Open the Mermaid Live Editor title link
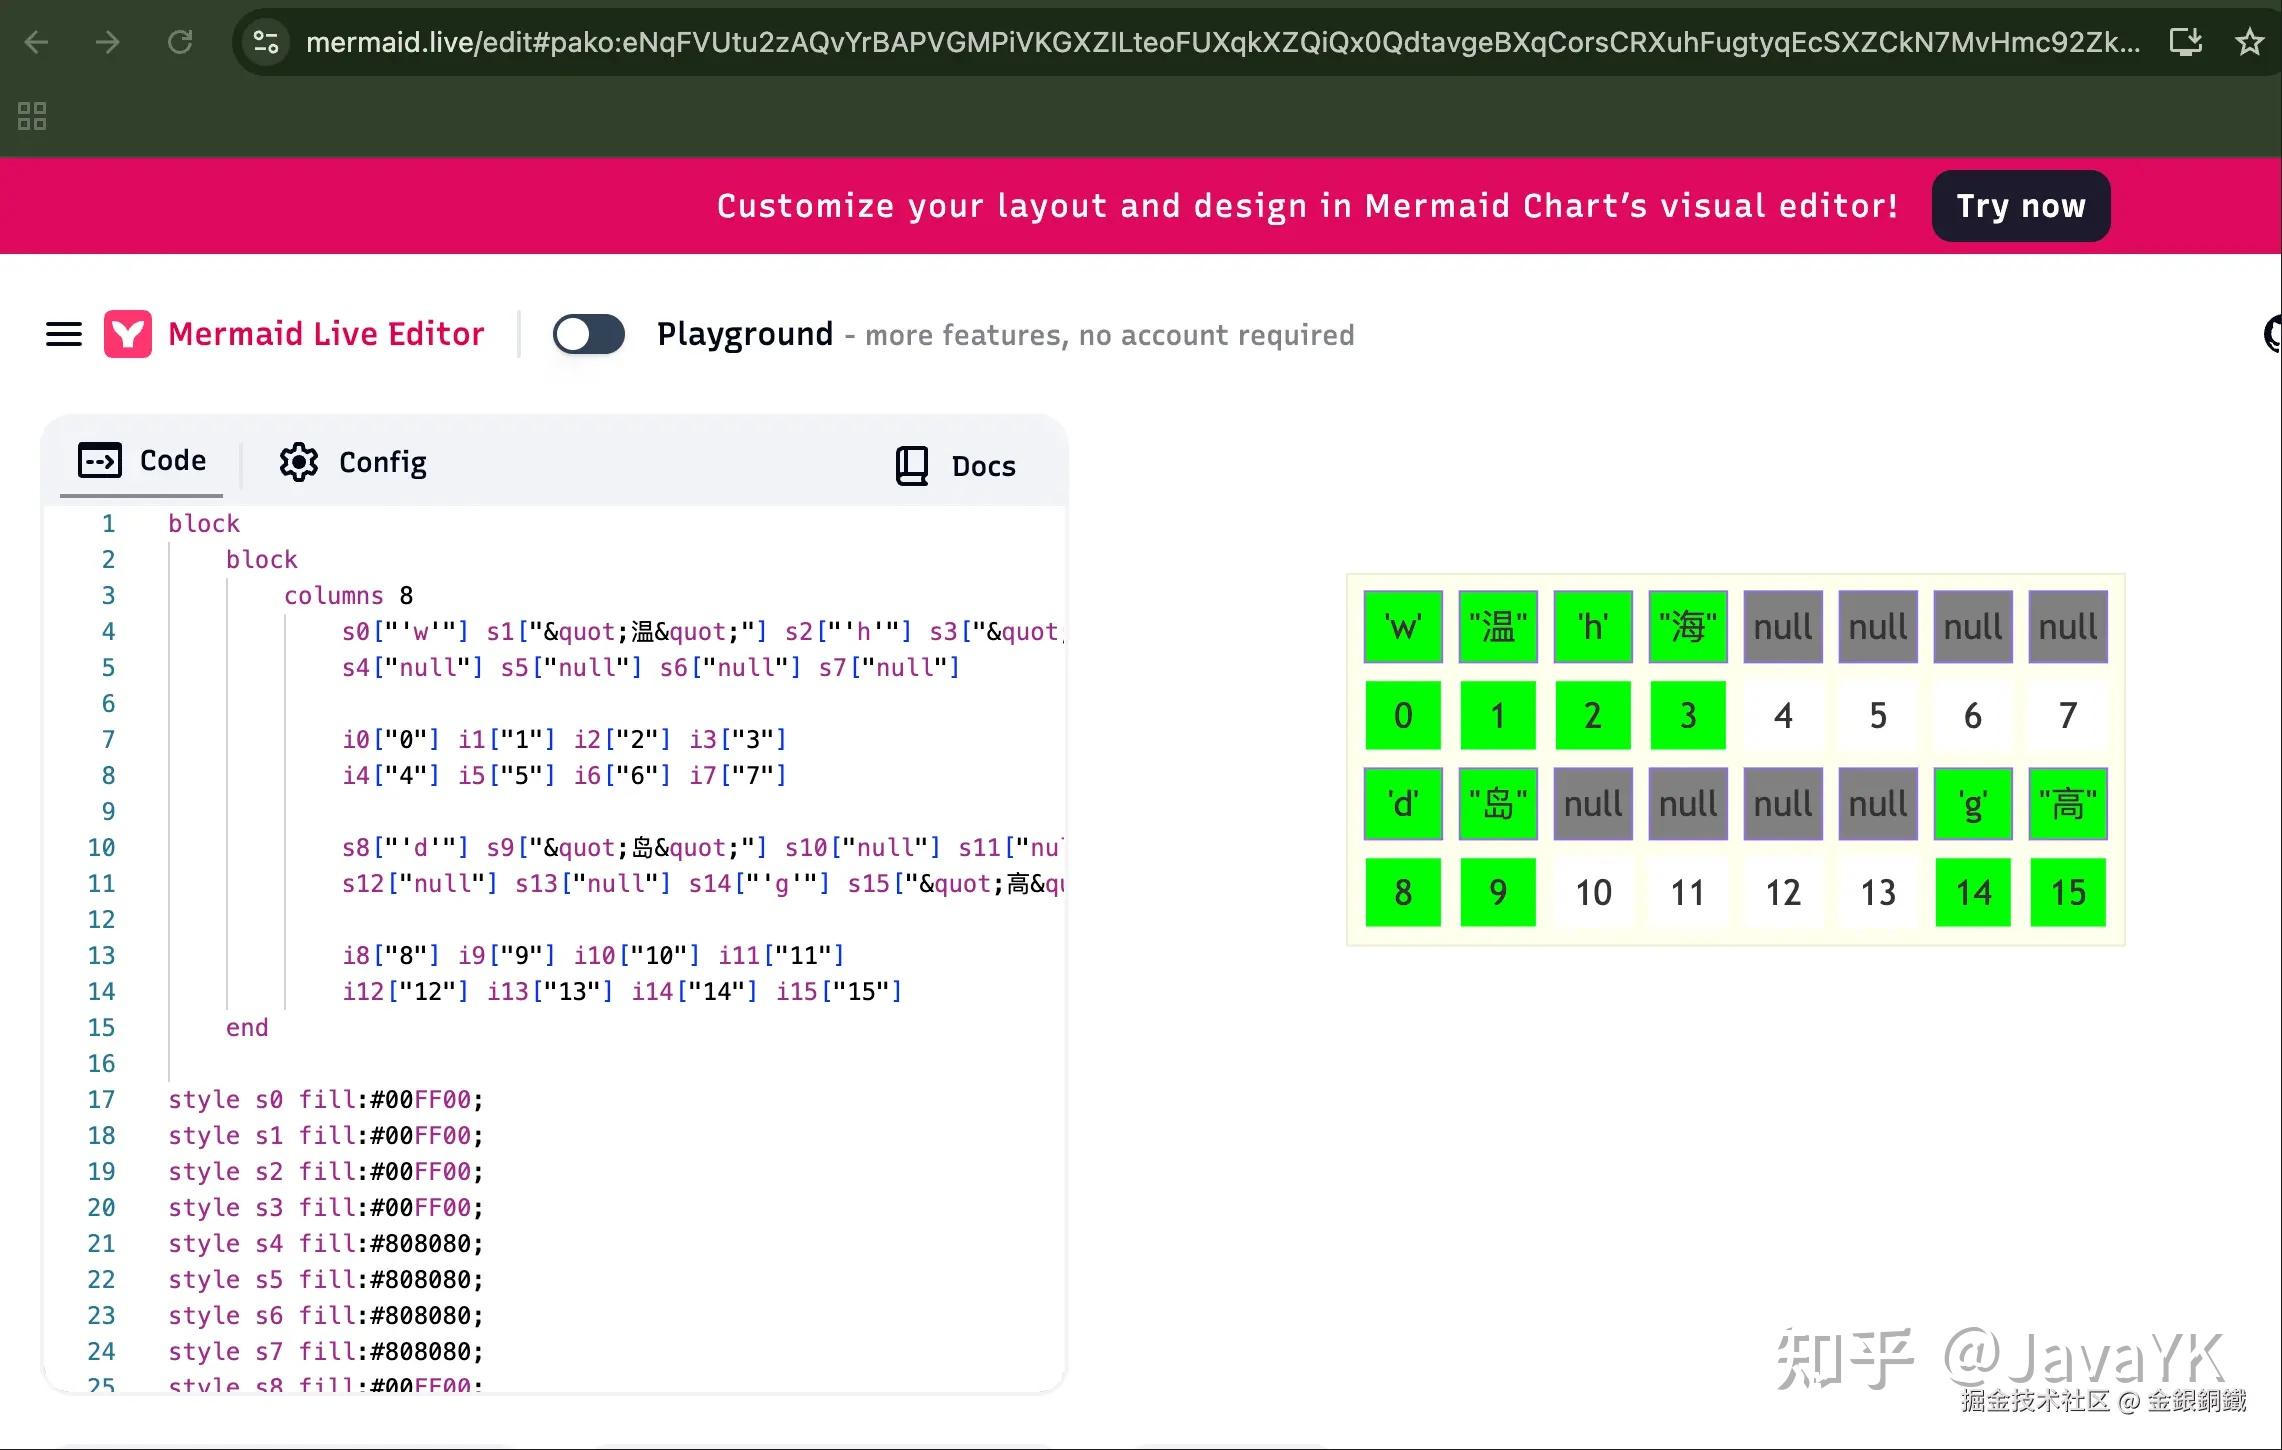This screenshot has width=2282, height=1450. [x=326, y=334]
